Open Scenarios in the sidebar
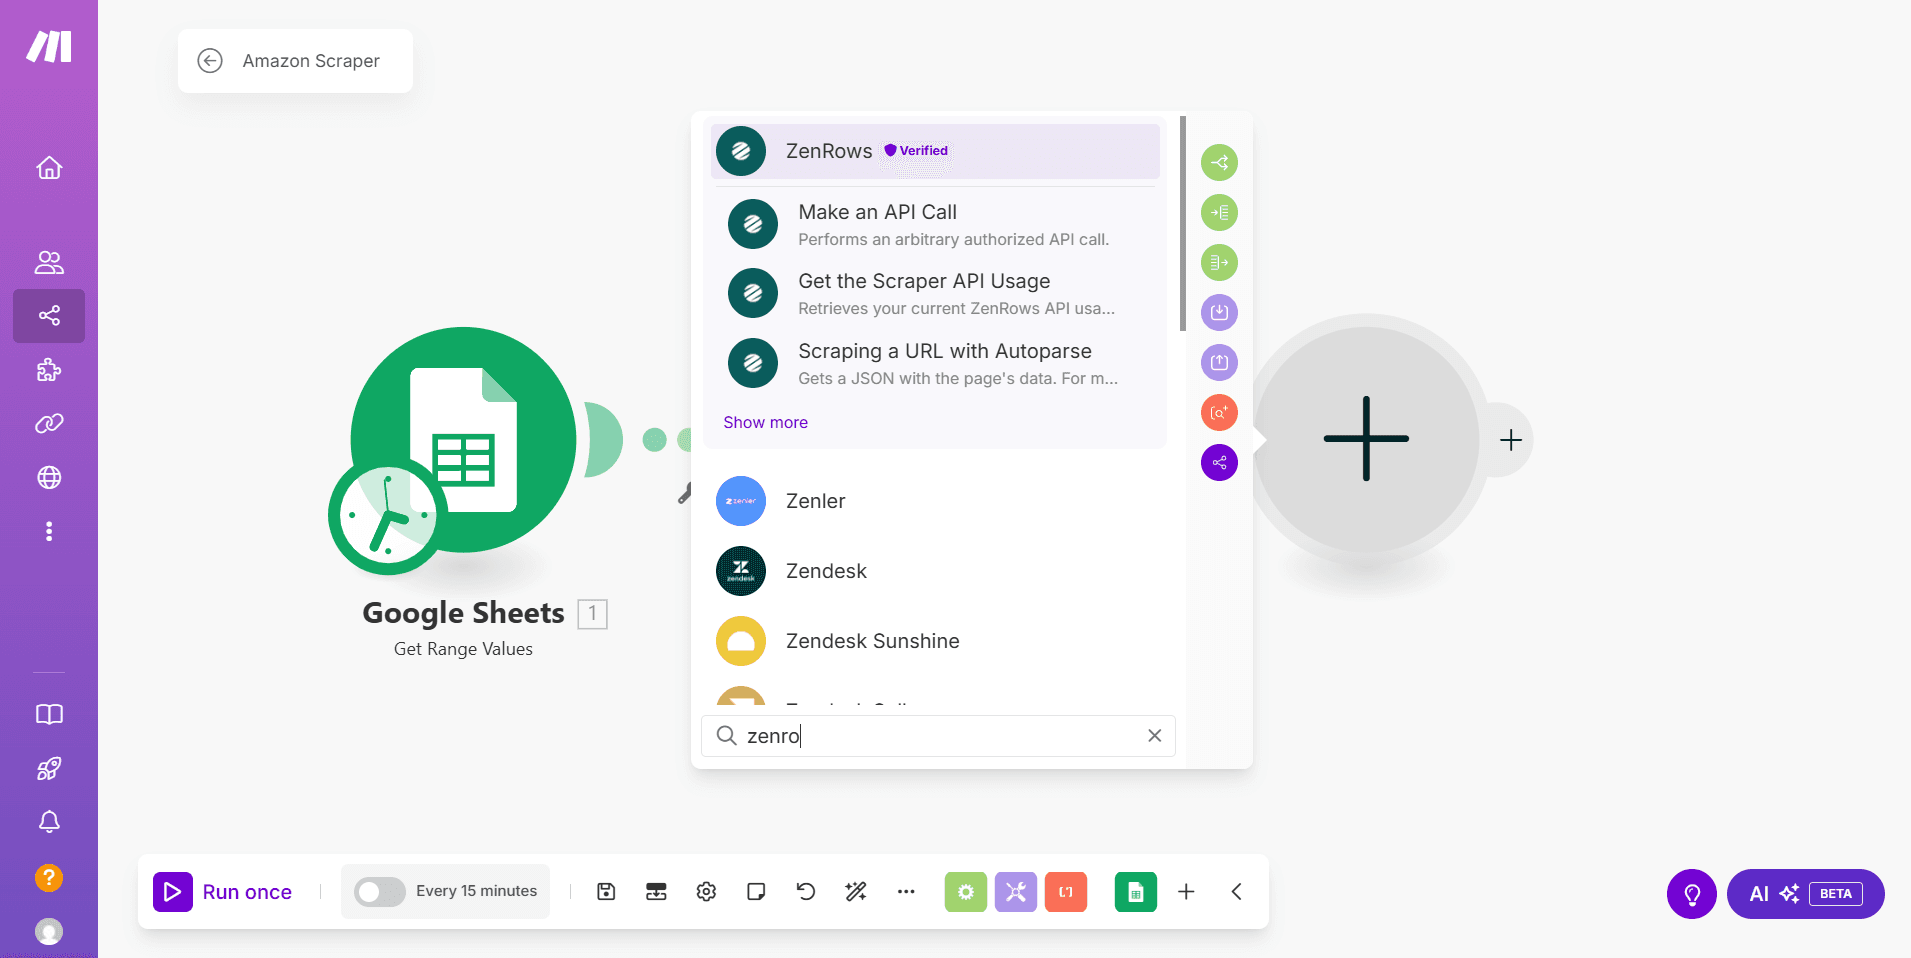 [49, 316]
